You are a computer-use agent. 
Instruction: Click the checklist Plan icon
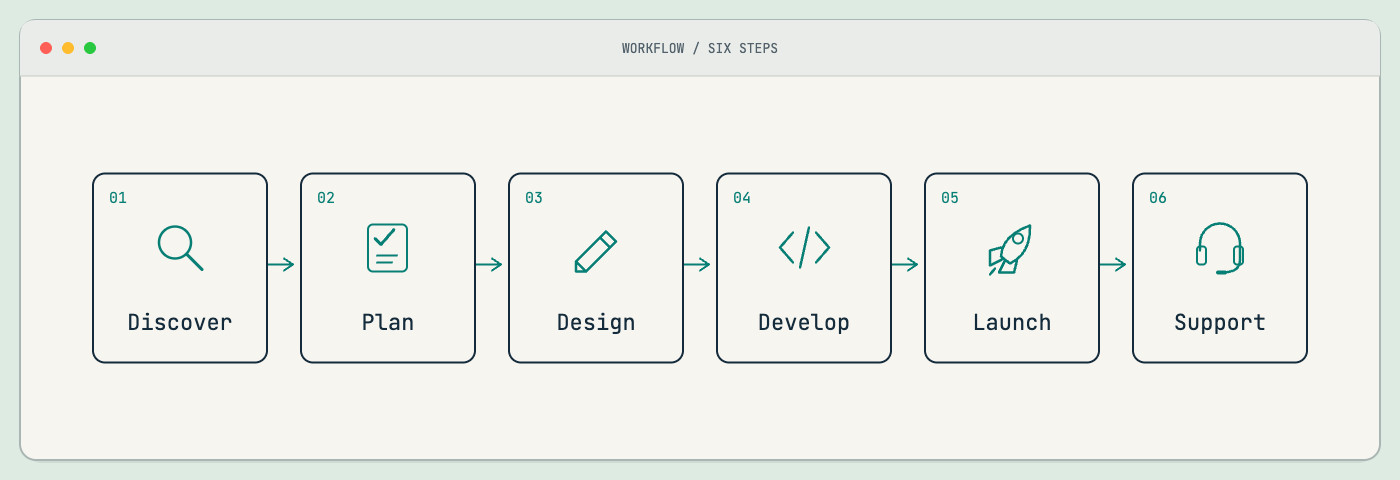[x=388, y=248]
